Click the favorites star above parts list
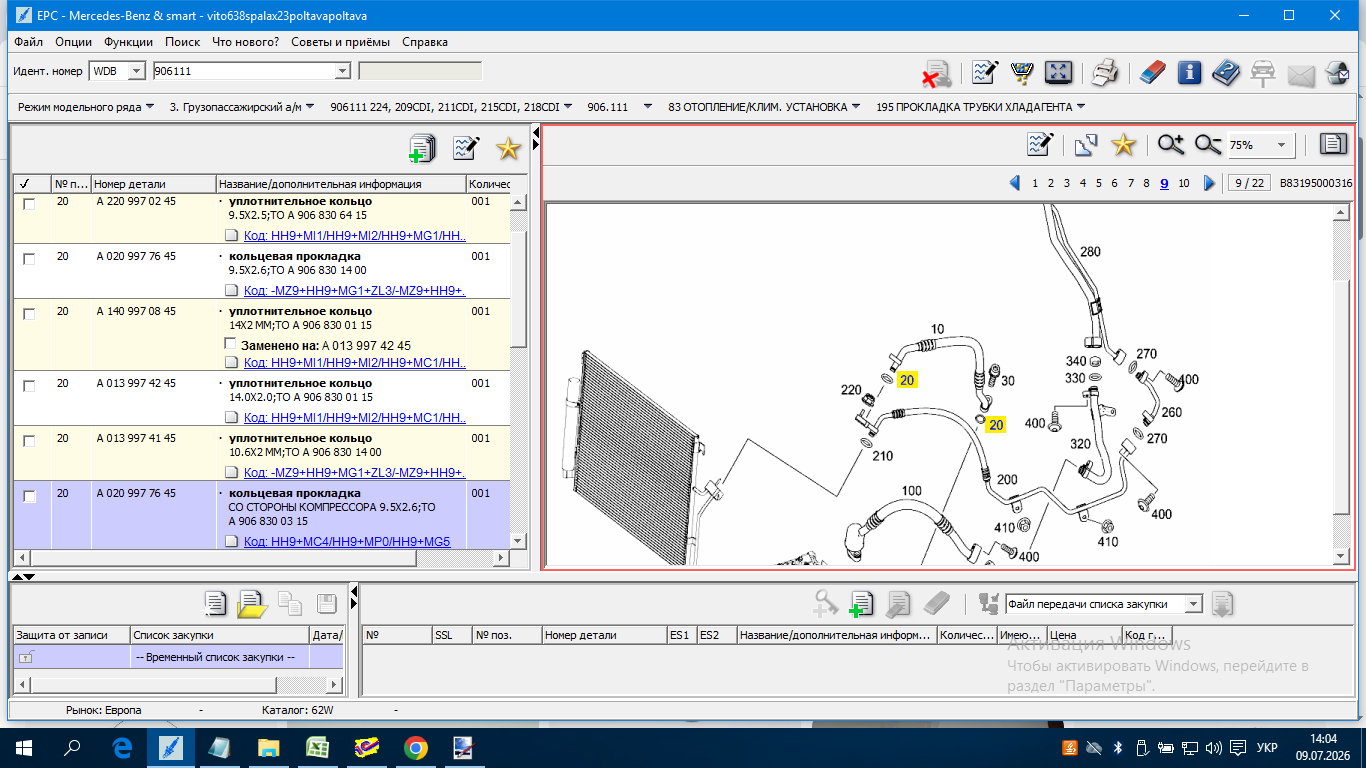 pos(509,148)
